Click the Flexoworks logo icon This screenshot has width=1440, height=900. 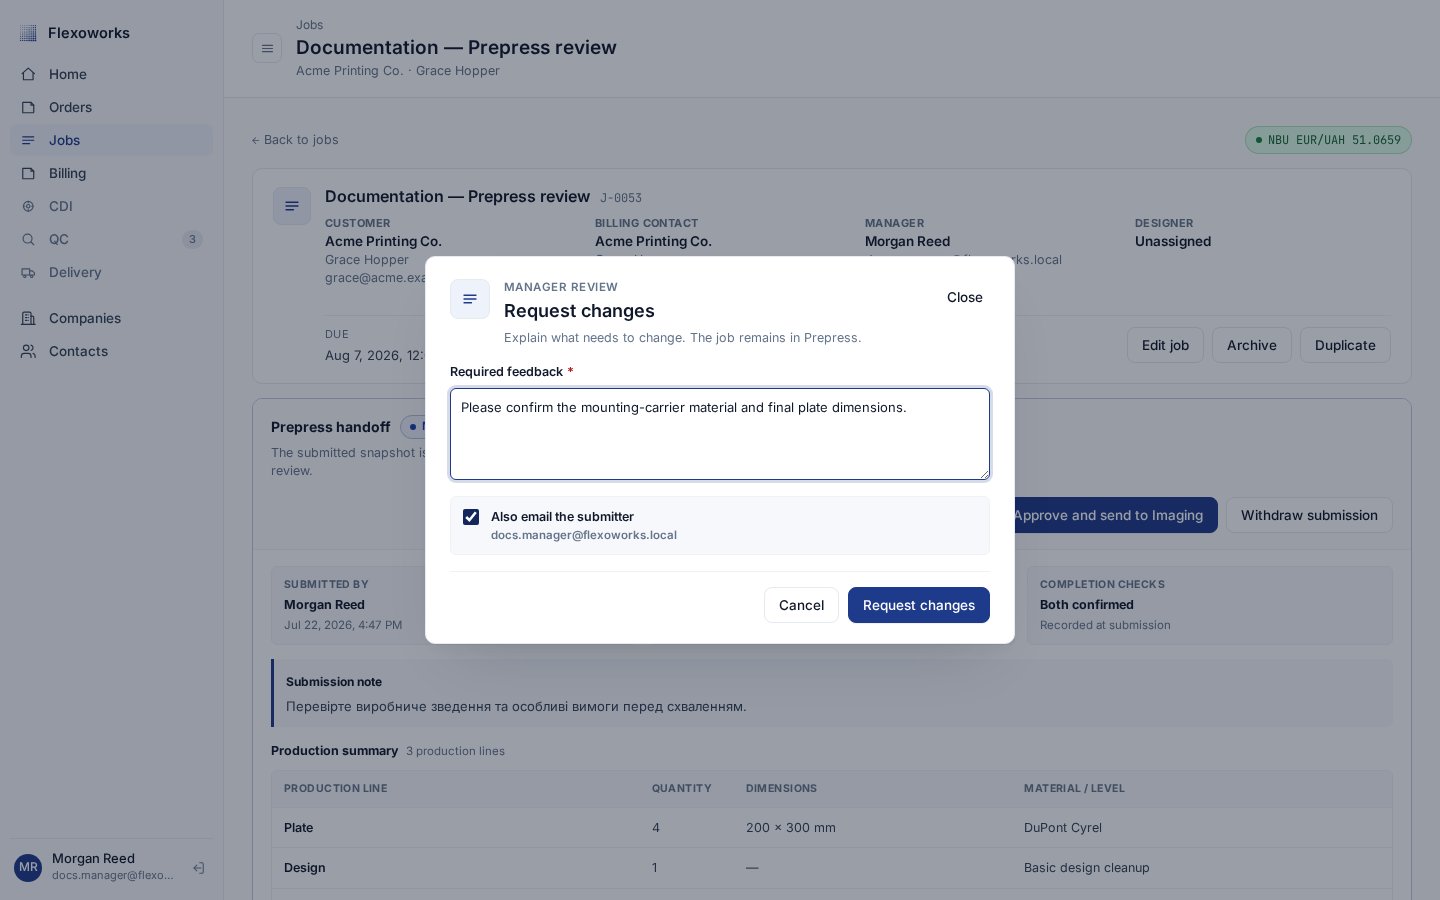[x=28, y=33]
